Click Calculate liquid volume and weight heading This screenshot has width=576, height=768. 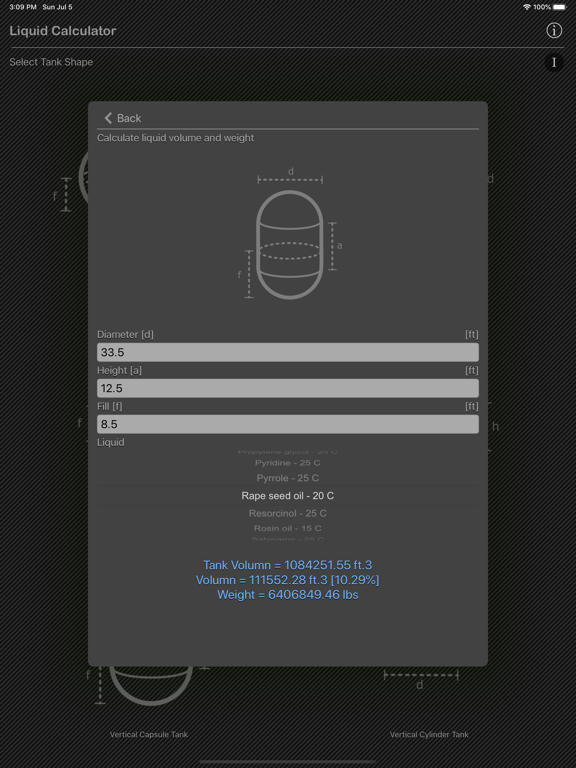tap(175, 138)
